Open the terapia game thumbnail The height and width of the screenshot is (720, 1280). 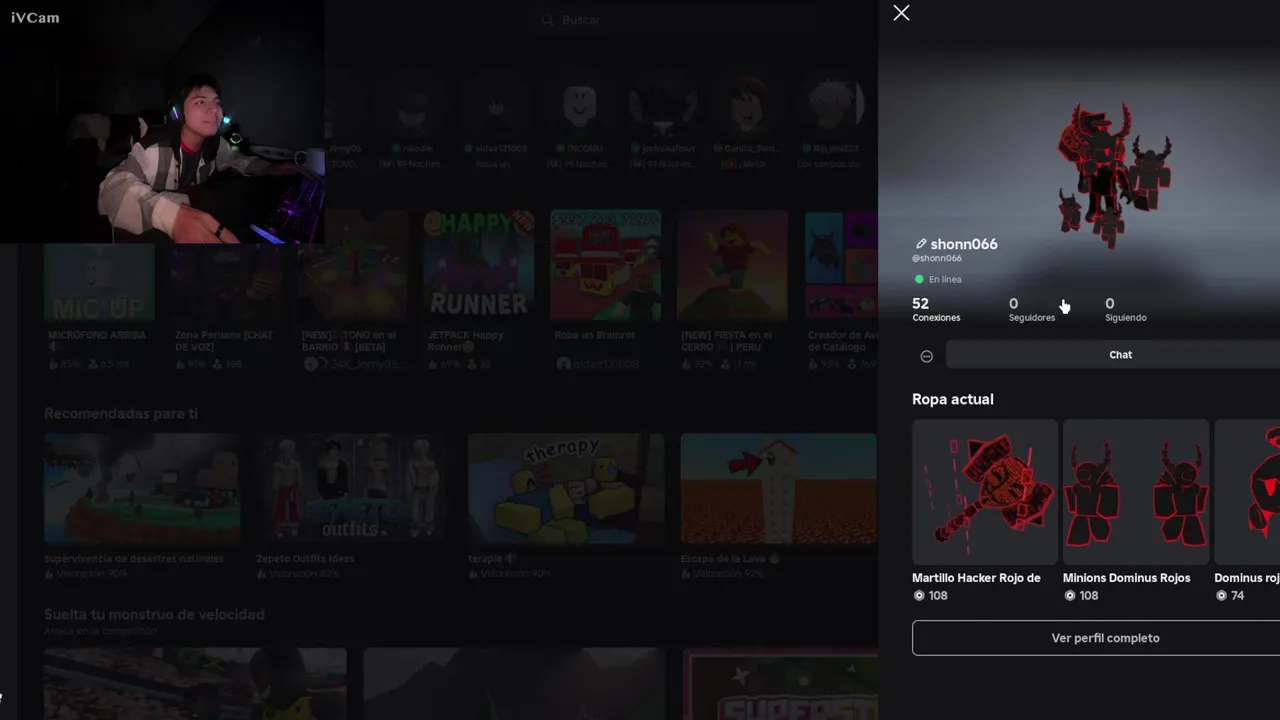pos(566,489)
